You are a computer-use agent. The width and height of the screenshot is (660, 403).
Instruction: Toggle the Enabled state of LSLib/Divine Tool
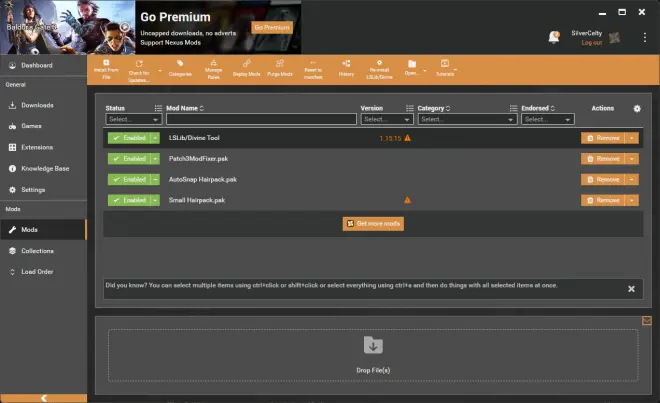click(x=128, y=138)
